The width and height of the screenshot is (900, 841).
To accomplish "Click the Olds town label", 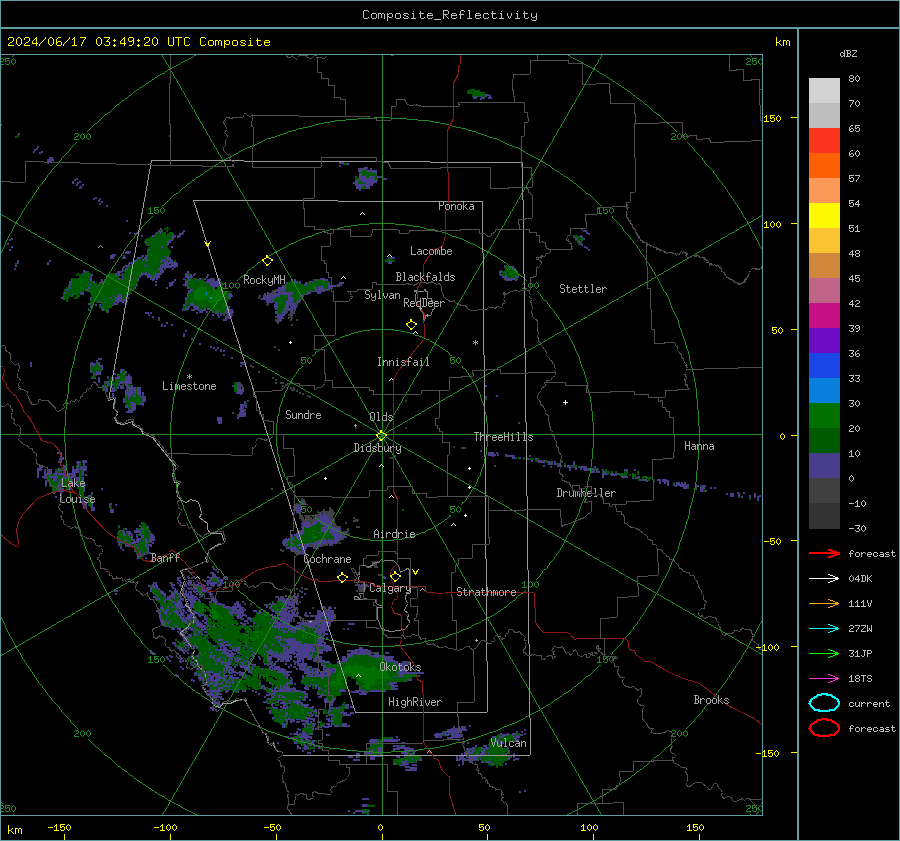I will click(x=381, y=417).
